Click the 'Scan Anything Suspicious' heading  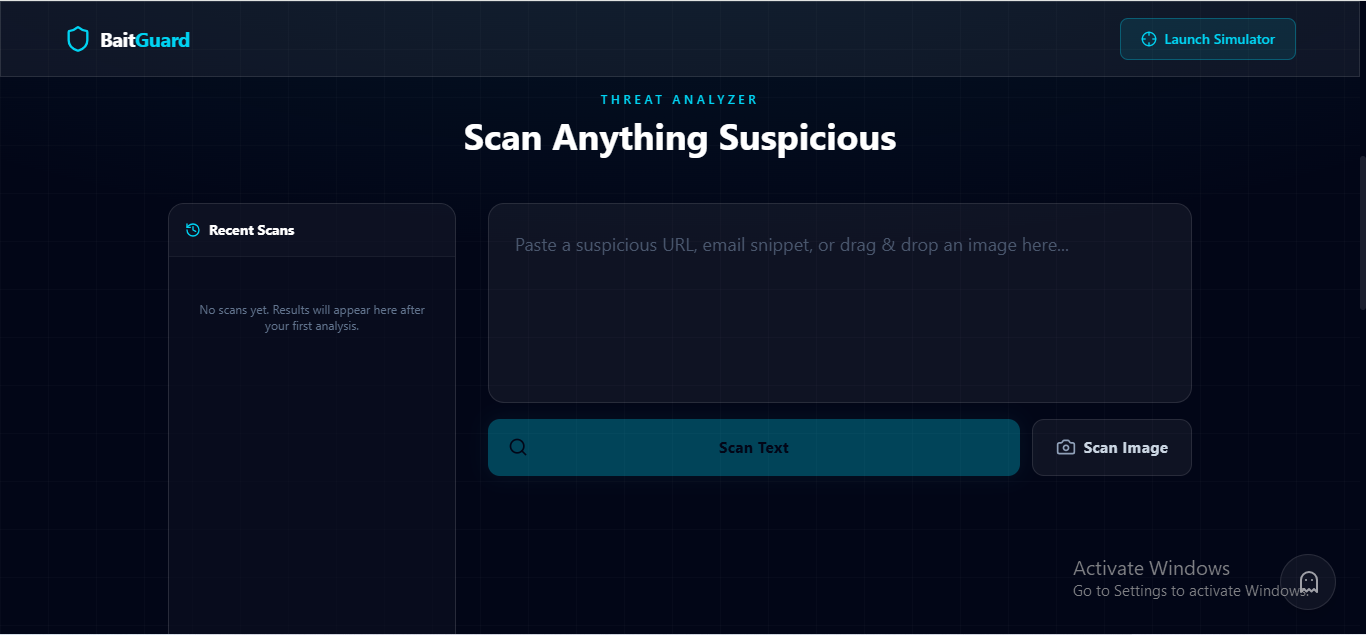[x=680, y=137]
